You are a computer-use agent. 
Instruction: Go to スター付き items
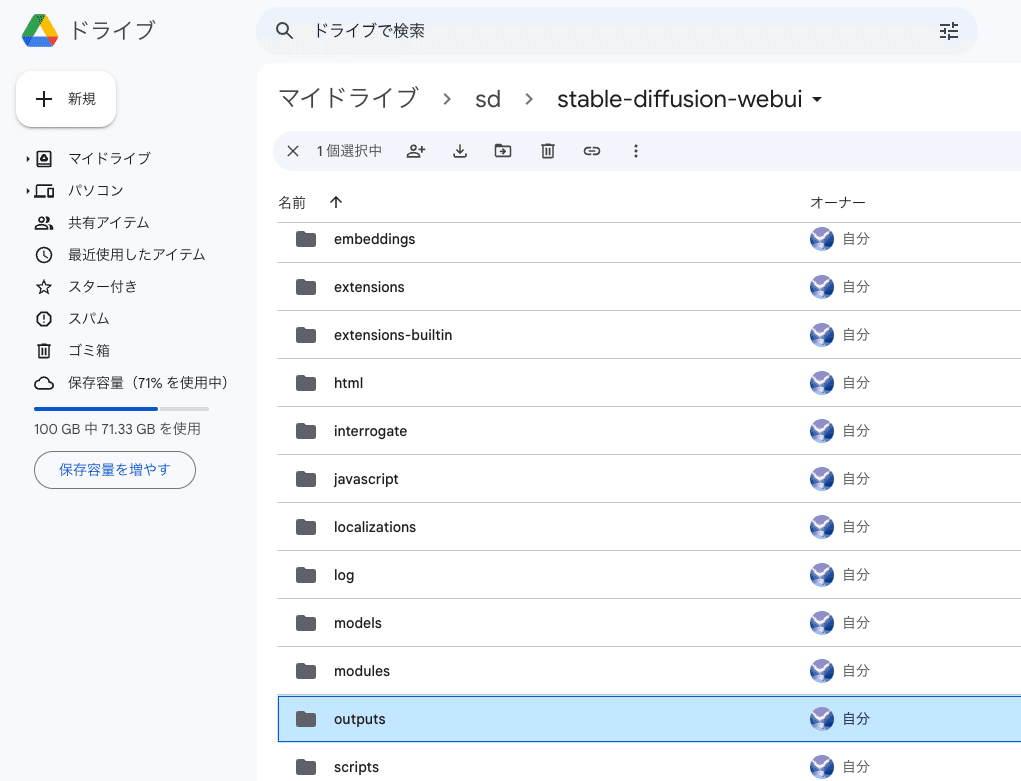(x=102, y=287)
